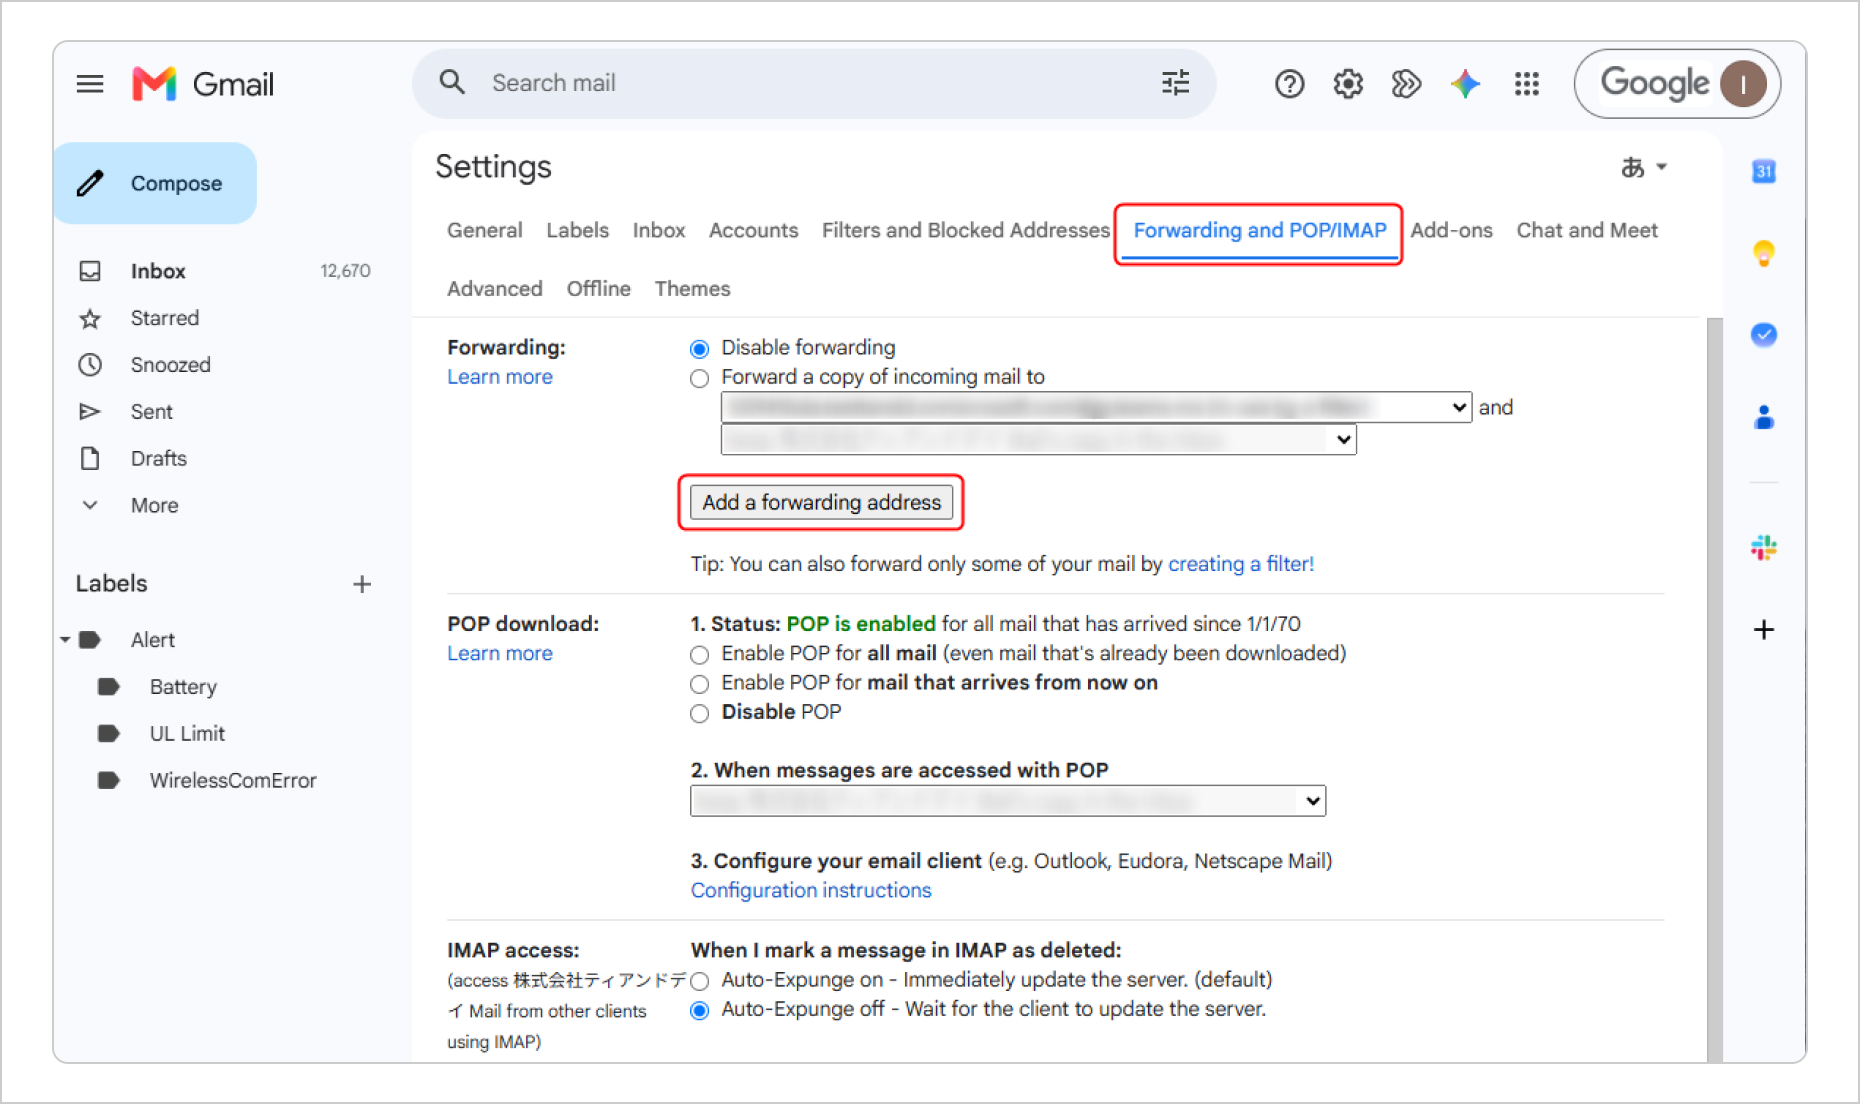Open the Slack add-on icon

[x=1763, y=547]
